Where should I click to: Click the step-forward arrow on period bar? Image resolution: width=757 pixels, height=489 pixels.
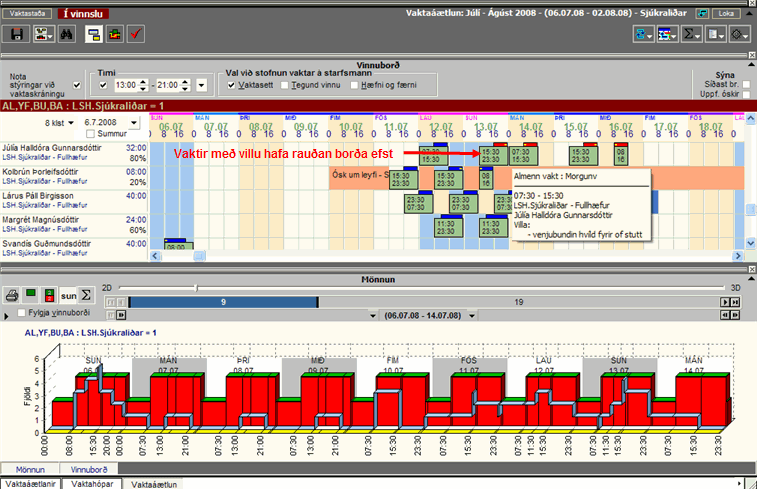tap(725, 302)
